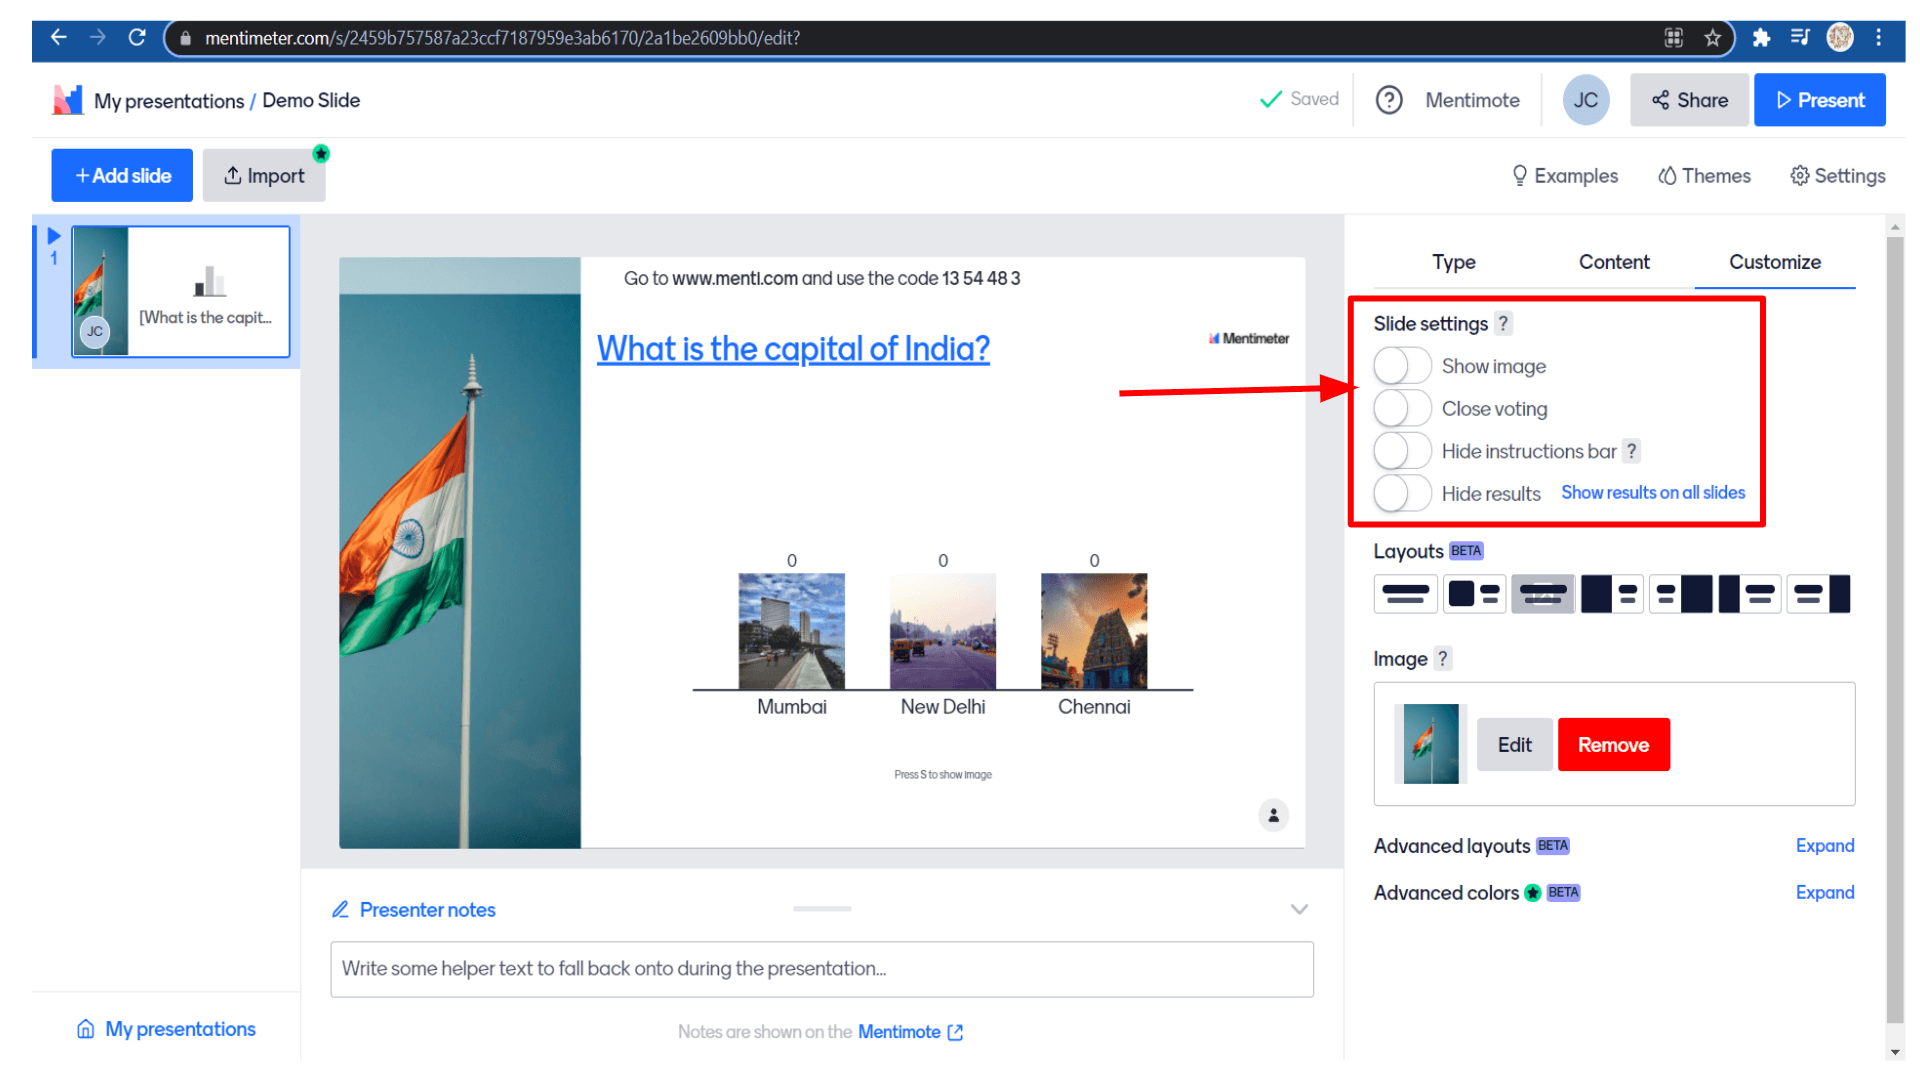Image resolution: width=1920 pixels, height=1080 pixels.
Task: Toggle the Show image switch
Action: [x=1402, y=366]
